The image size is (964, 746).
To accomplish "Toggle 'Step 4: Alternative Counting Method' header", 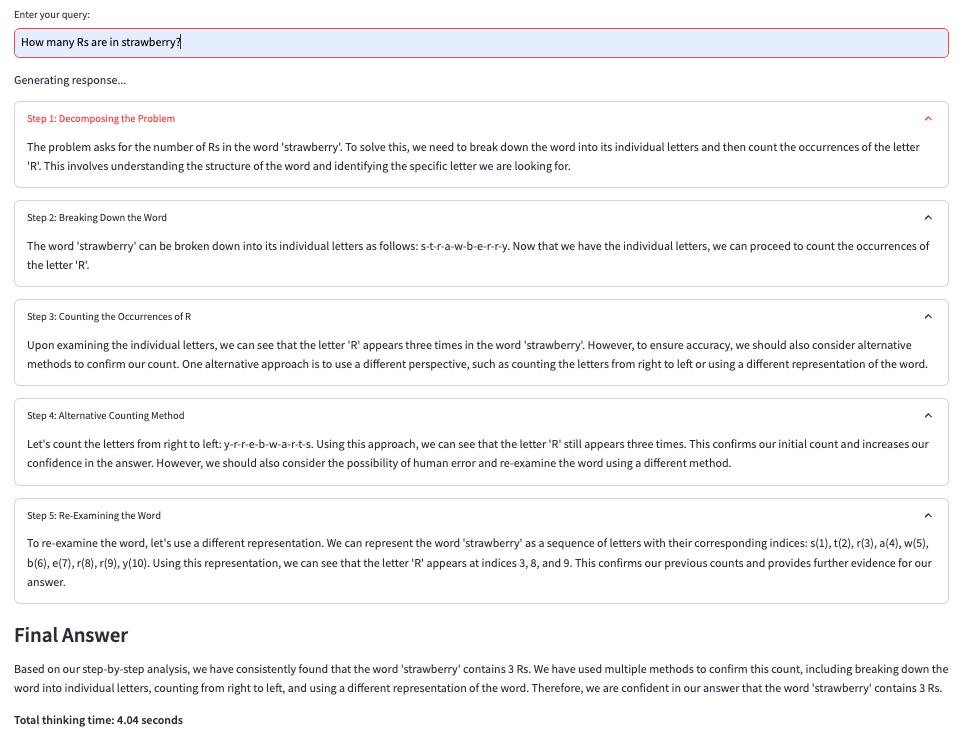I will (481, 415).
